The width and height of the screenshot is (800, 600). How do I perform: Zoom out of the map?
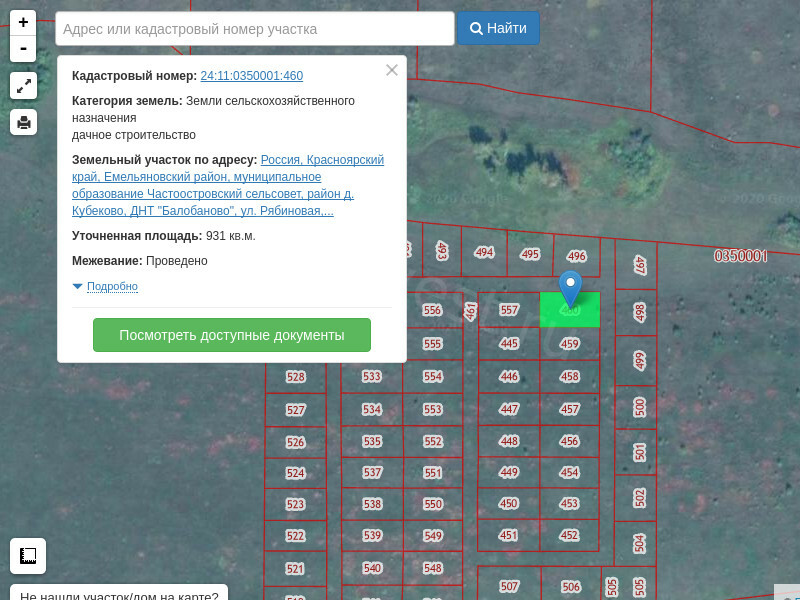23,49
